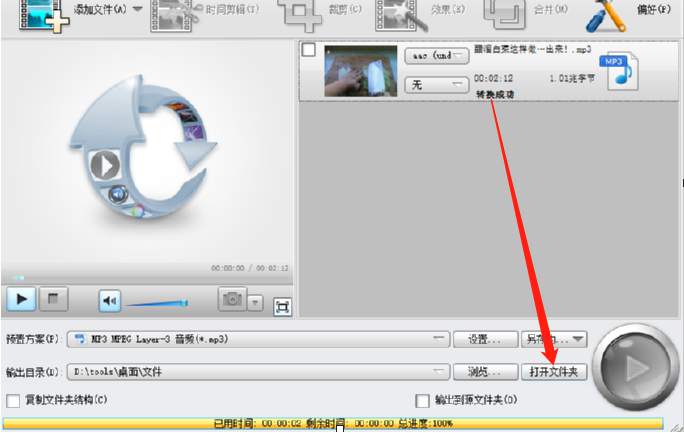This screenshot has width=684, height=433.
Task: Open the 输出目录 path combo box
Action: 258,372
